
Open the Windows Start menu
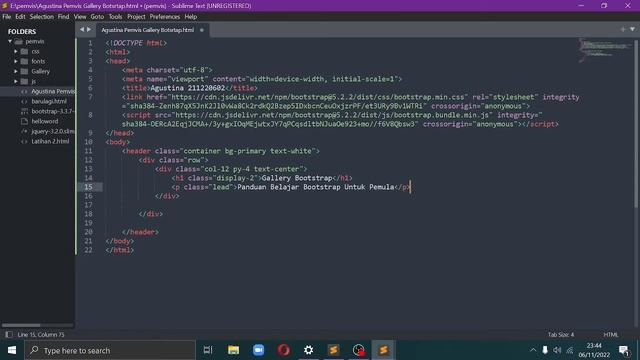tap(12, 350)
